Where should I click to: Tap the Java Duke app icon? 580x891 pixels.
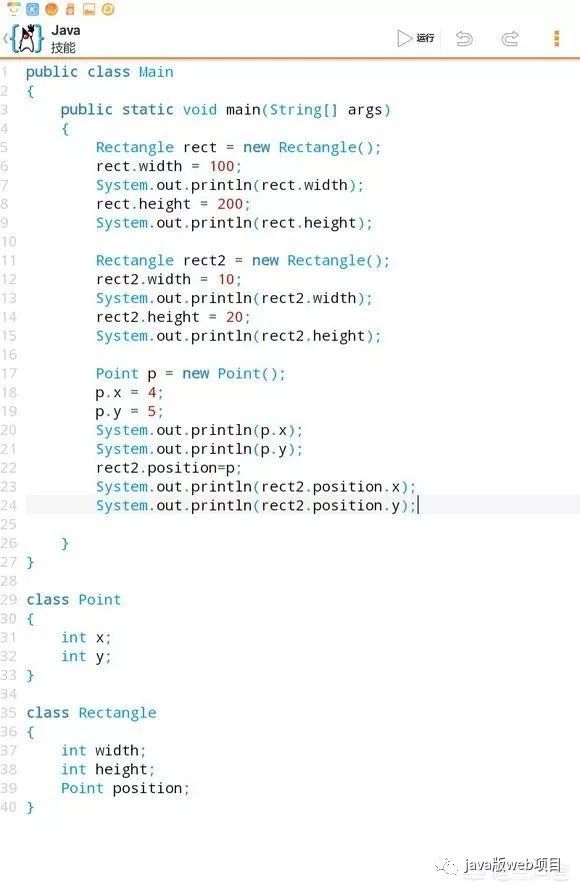pos(27,39)
